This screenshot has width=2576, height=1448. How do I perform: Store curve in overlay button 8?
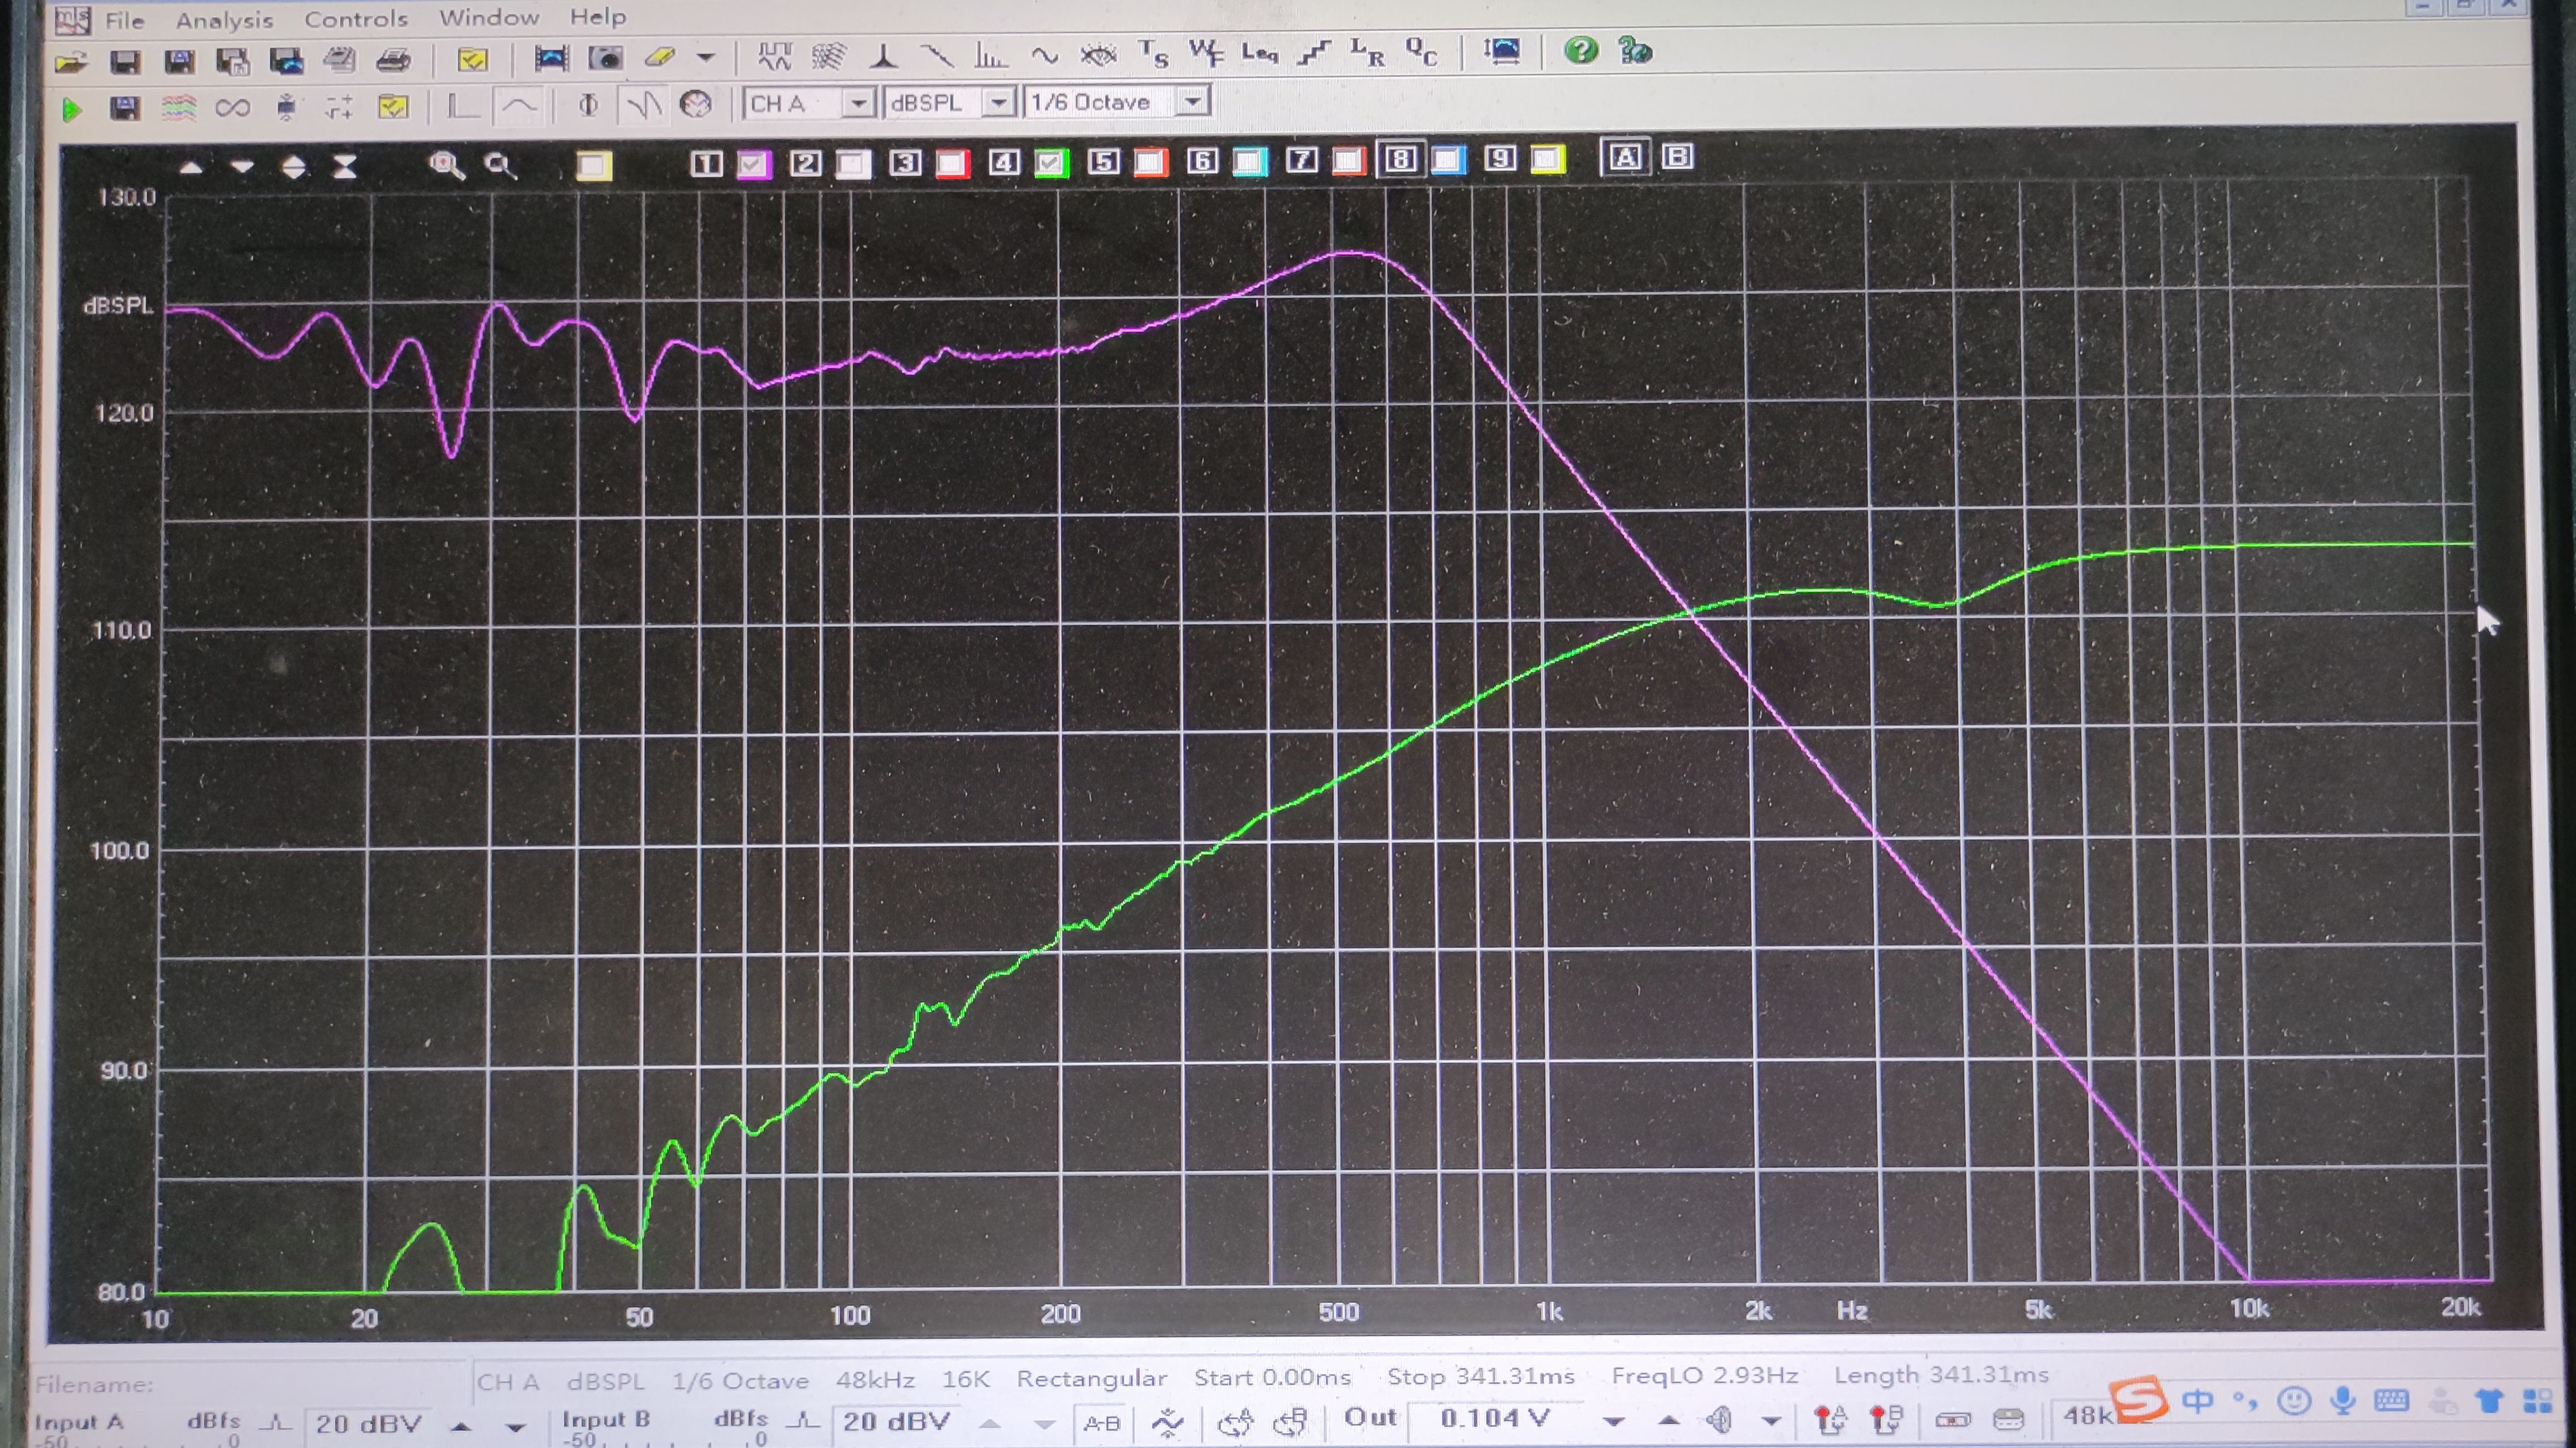tap(1400, 159)
